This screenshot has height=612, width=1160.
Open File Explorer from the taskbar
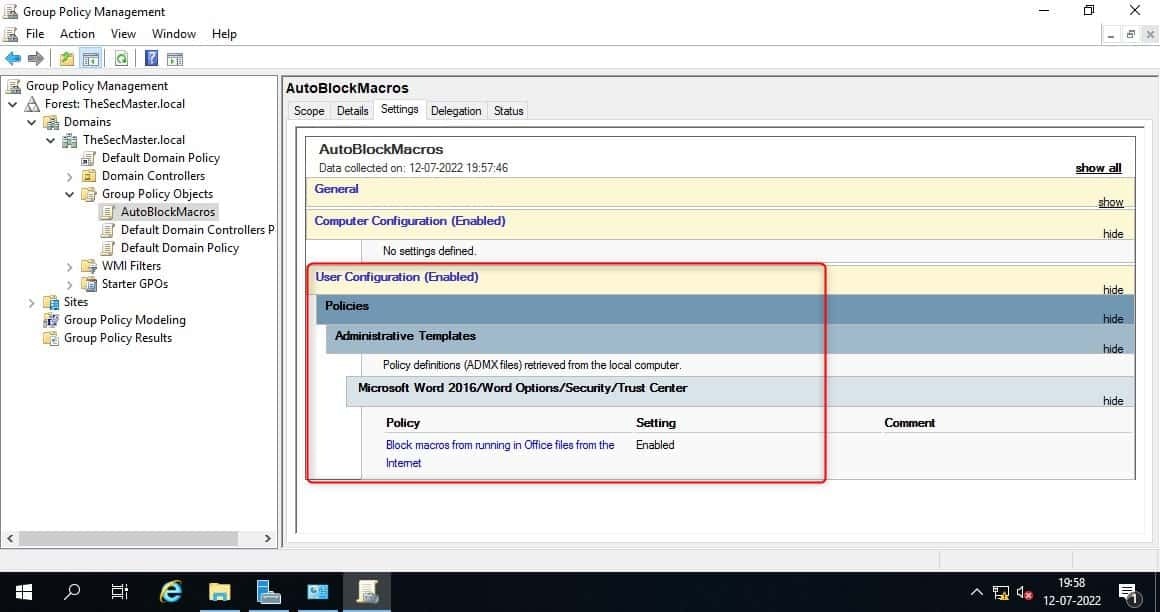220,592
